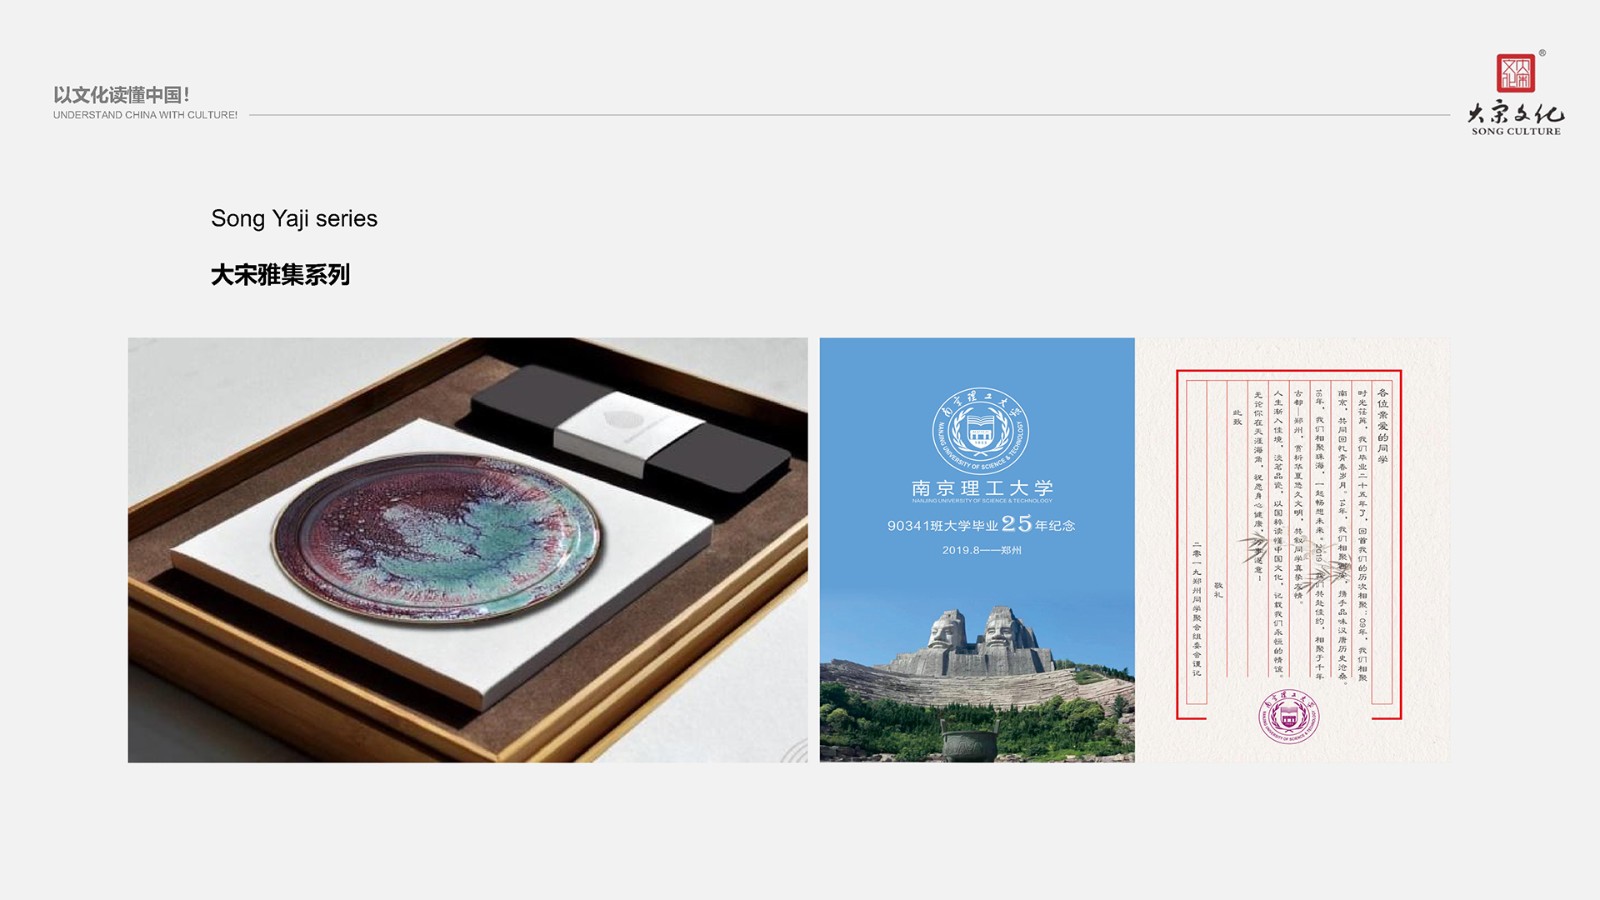Select the red-bordered vertical letter image
Screen dimensions: 1600x900
pos(1291,550)
